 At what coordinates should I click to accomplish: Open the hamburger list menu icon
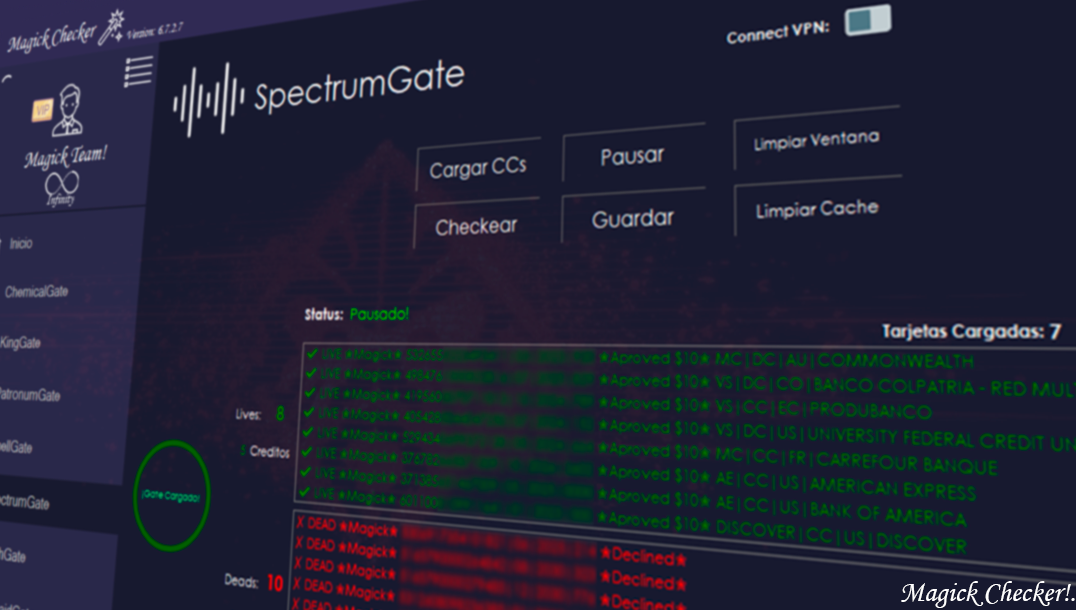[138, 72]
